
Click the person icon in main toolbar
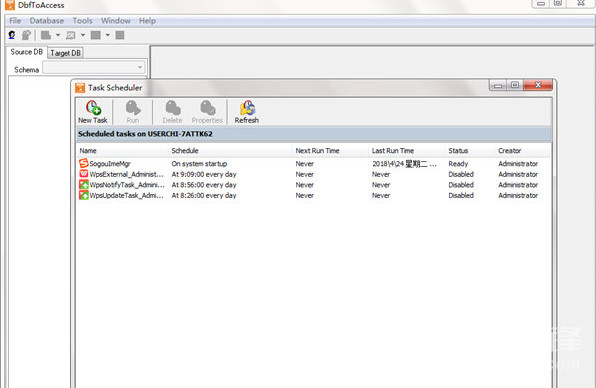[x=12, y=35]
